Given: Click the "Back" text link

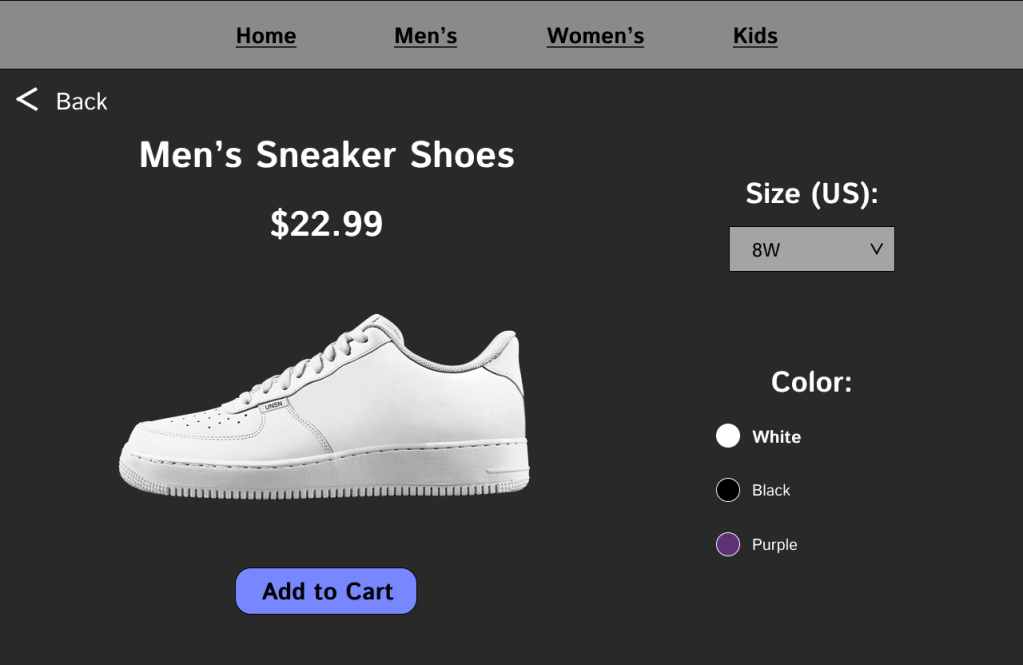Looking at the screenshot, I should pos(81,101).
